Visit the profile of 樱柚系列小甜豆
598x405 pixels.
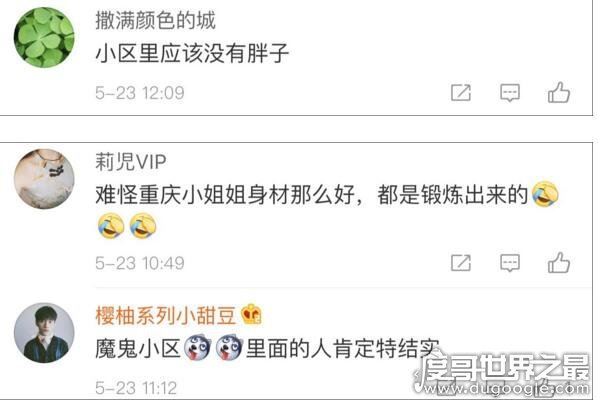point(166,316)
